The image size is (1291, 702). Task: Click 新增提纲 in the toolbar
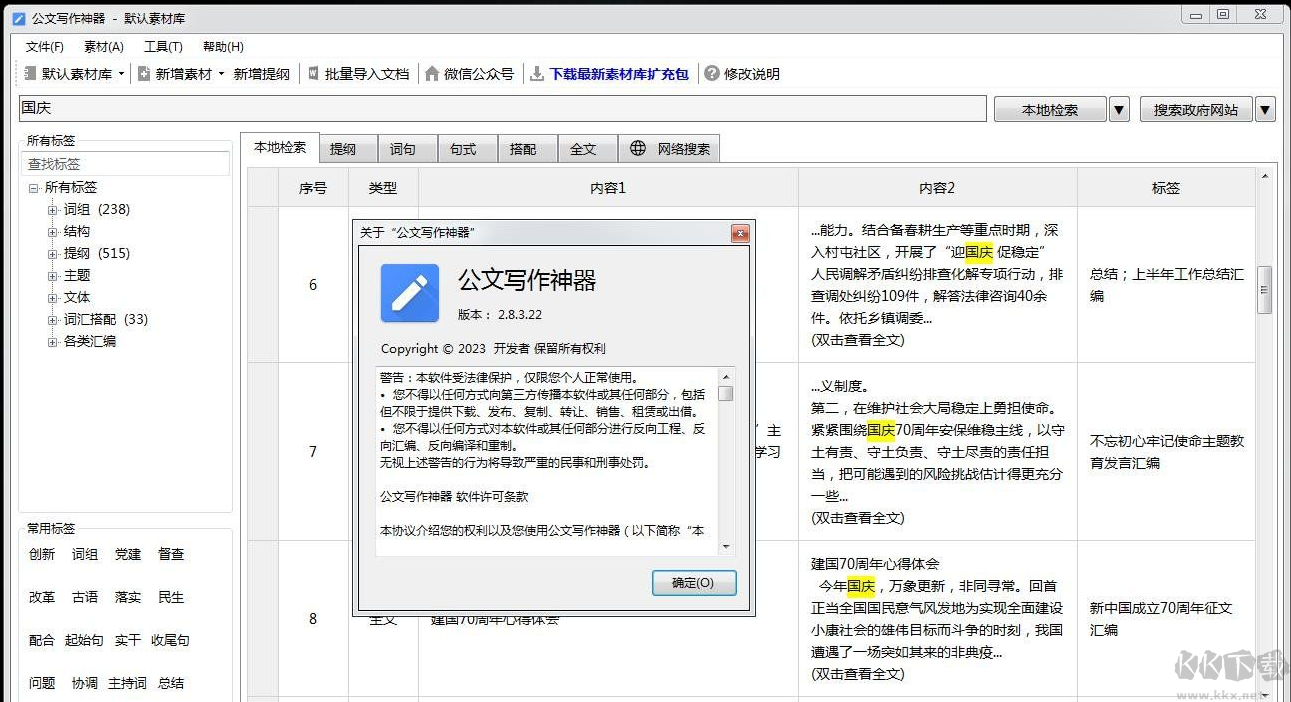(261, 74)
